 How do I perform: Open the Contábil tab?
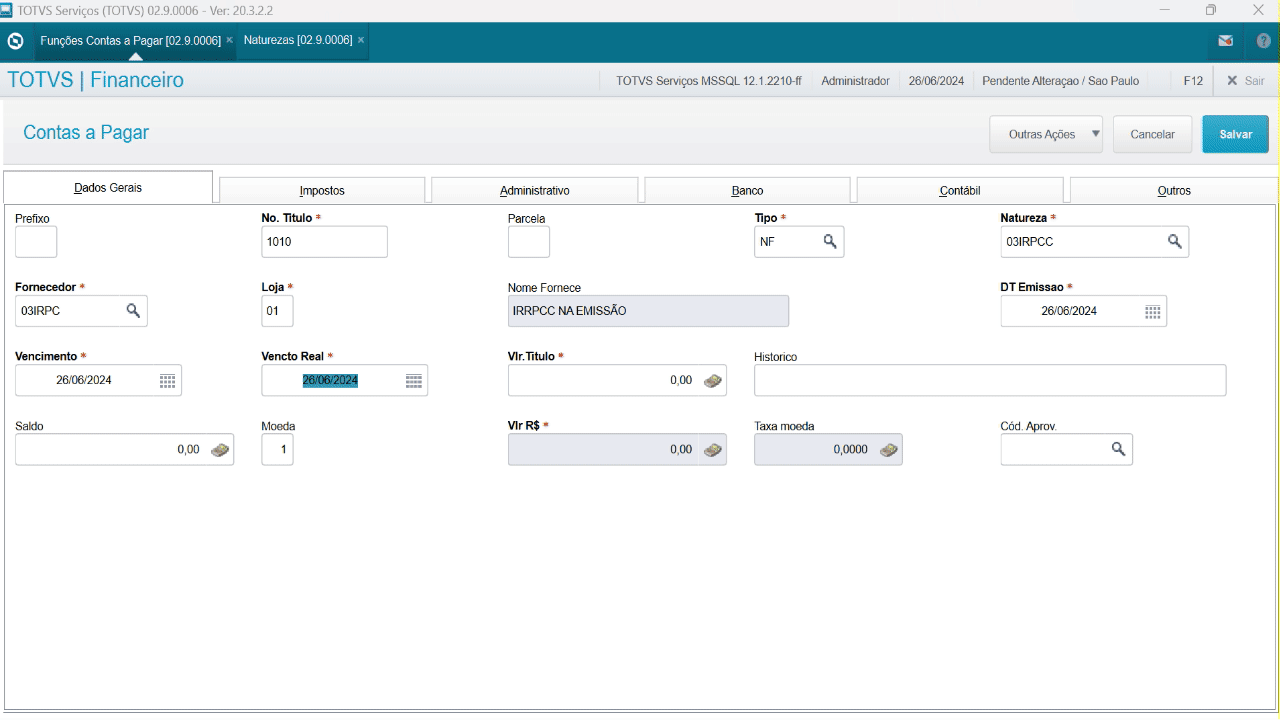pos(960,190)
